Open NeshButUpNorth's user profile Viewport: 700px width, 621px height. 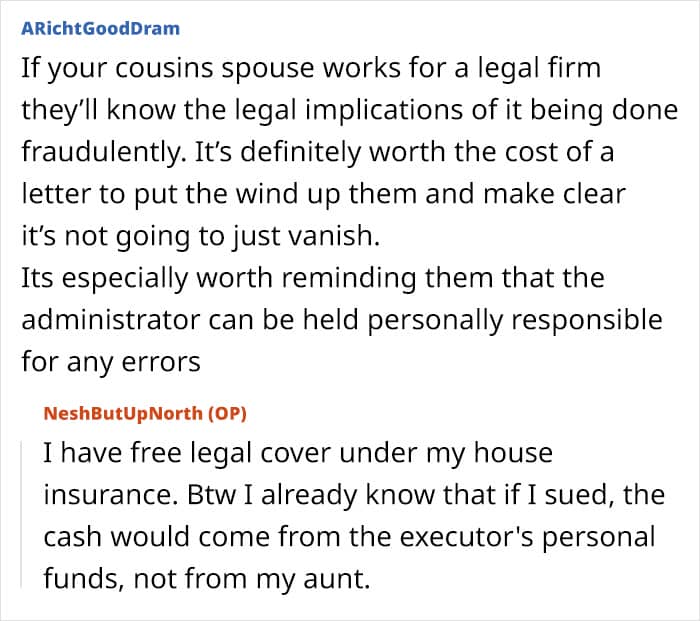click(123, 413)
